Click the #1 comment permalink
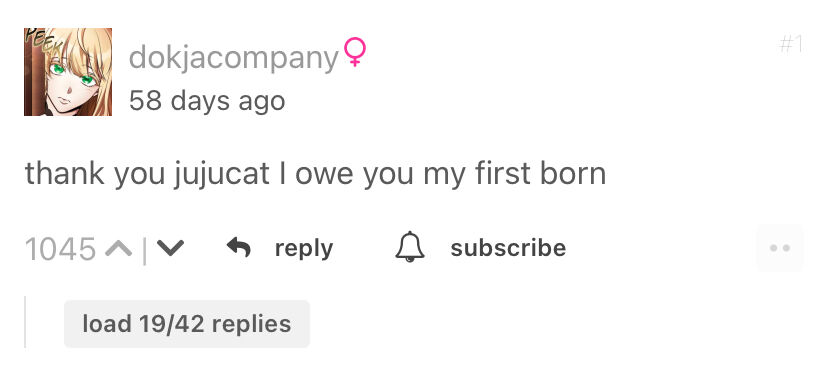This screenshot has height=380, width=828. (791, 44)
